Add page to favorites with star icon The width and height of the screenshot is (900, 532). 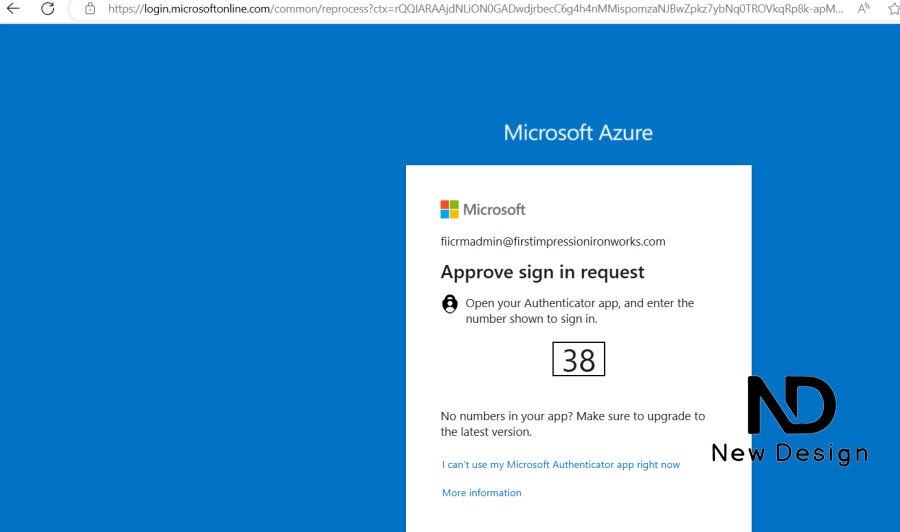893,9
